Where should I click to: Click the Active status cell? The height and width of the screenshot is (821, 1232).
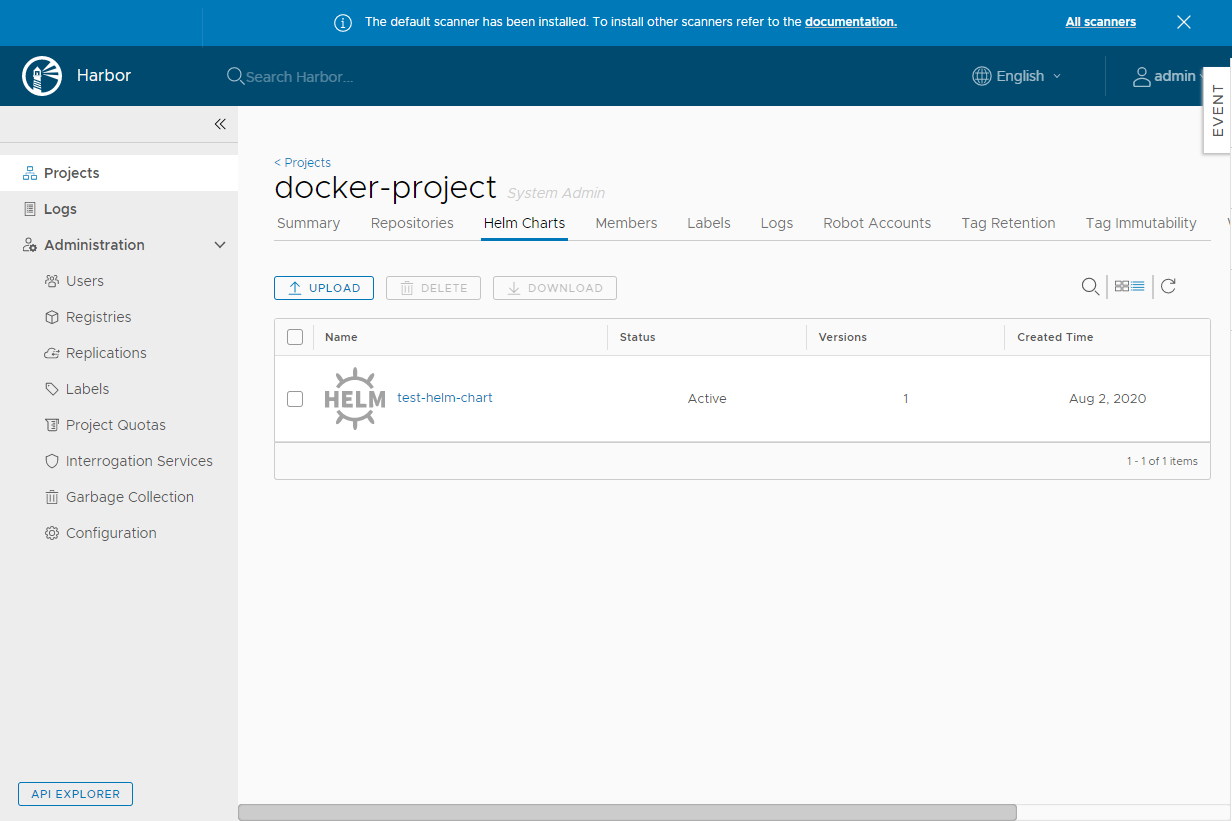(x=707, y=399)
